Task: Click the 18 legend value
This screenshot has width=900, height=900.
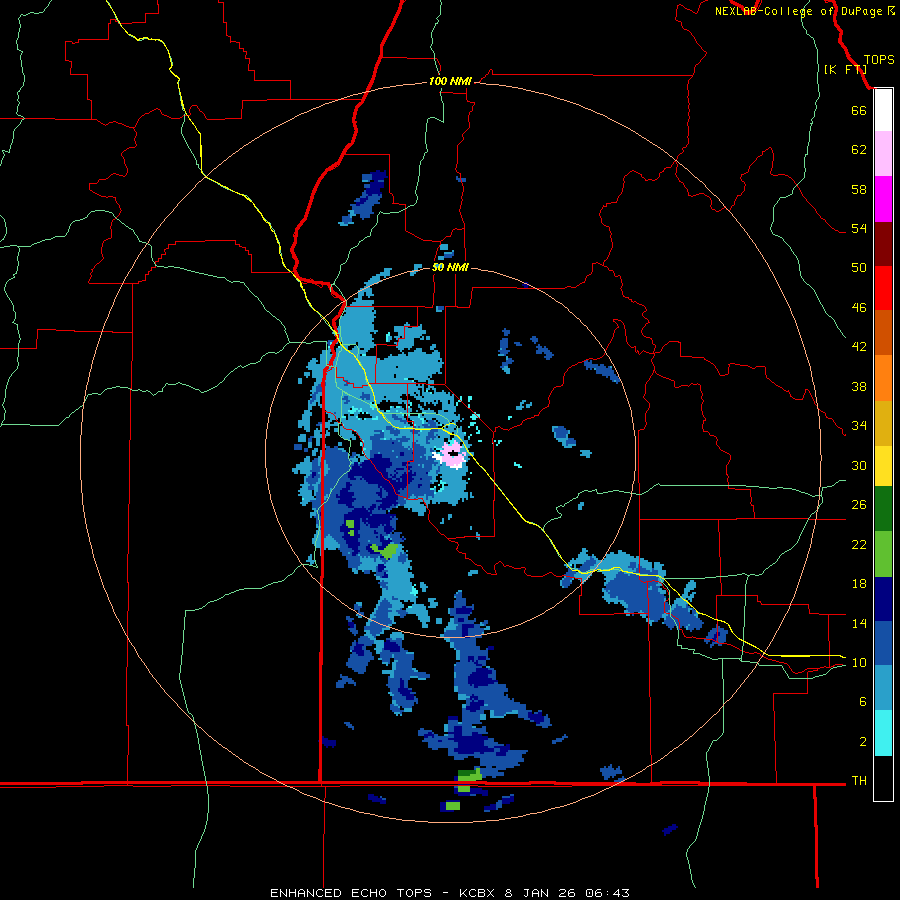Action: click(859, 584)
